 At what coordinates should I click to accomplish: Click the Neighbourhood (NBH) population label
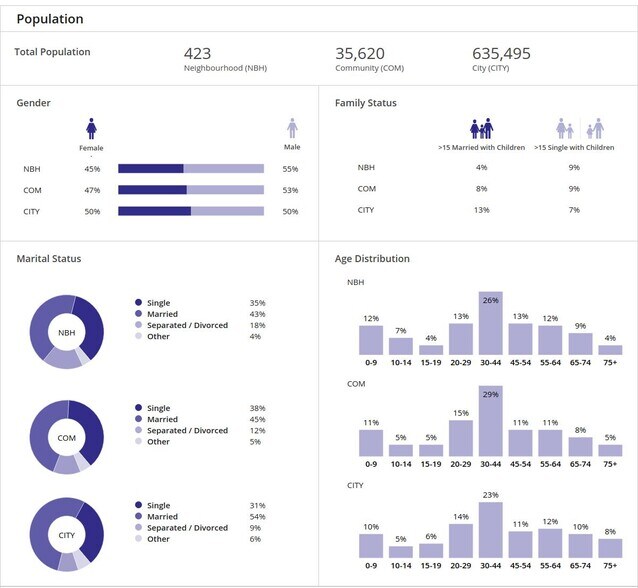(x=225, y=68)
